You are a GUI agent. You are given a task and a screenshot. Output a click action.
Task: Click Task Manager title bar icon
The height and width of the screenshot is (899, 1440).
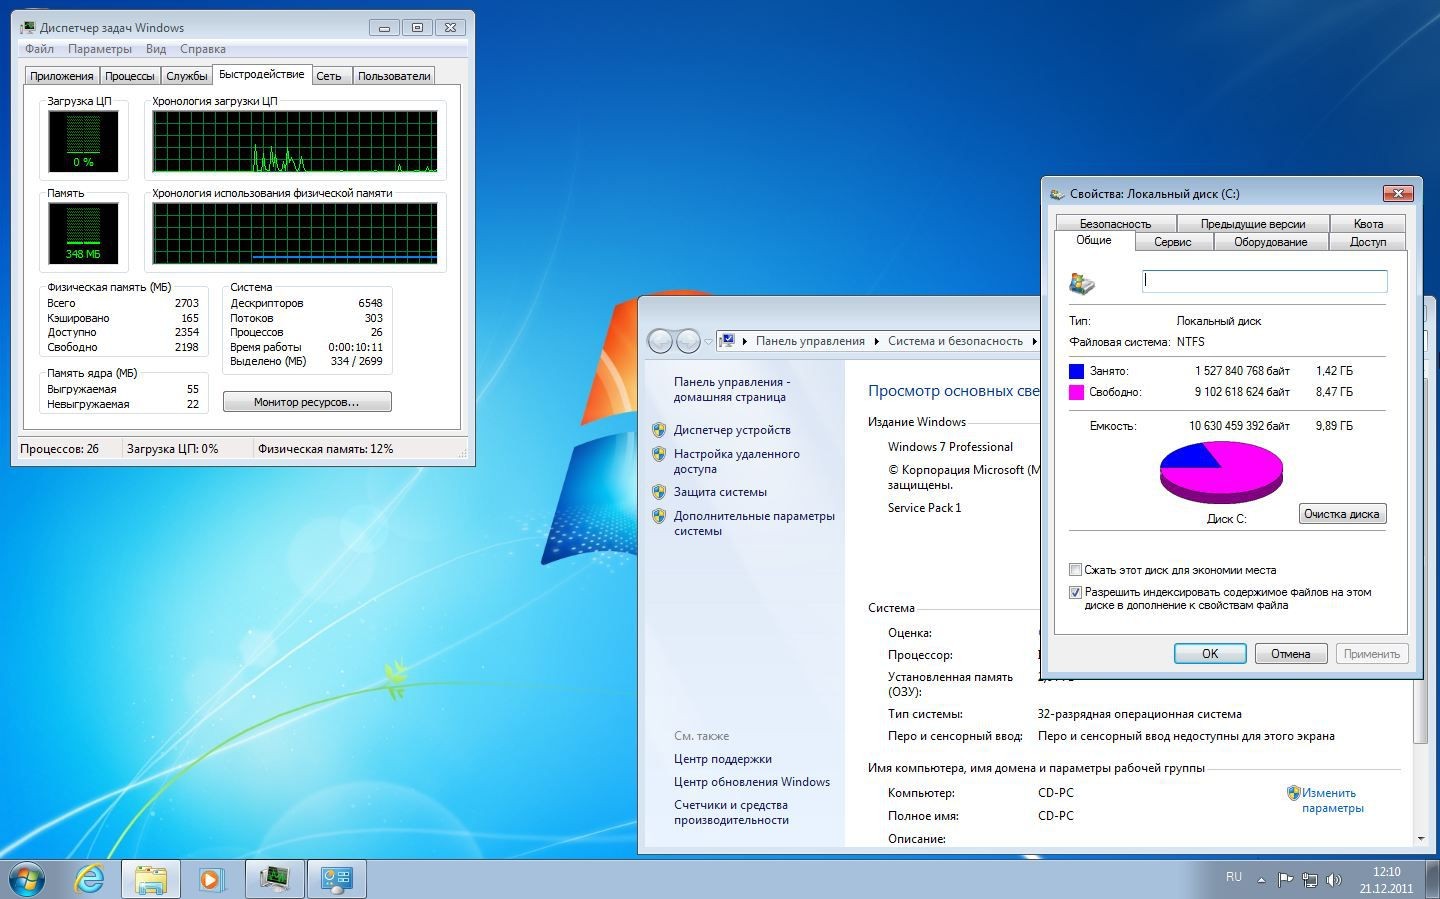coord(27,27)
